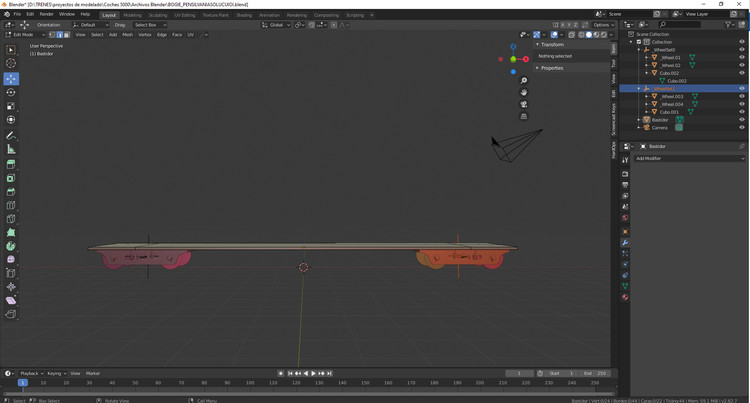Hide Wheel.01 with its eye icon
The width and height of the screenshot is (750, 403).
point(742,57)
